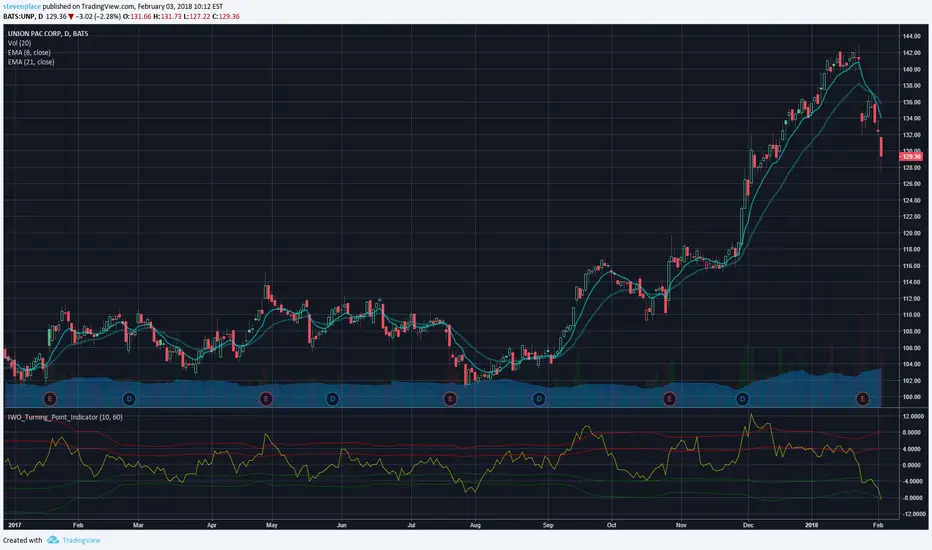Select the Vol (20) indicator label
Image resolution: width=932 pixels, height=550 pixels.
(x=20, y=43)
